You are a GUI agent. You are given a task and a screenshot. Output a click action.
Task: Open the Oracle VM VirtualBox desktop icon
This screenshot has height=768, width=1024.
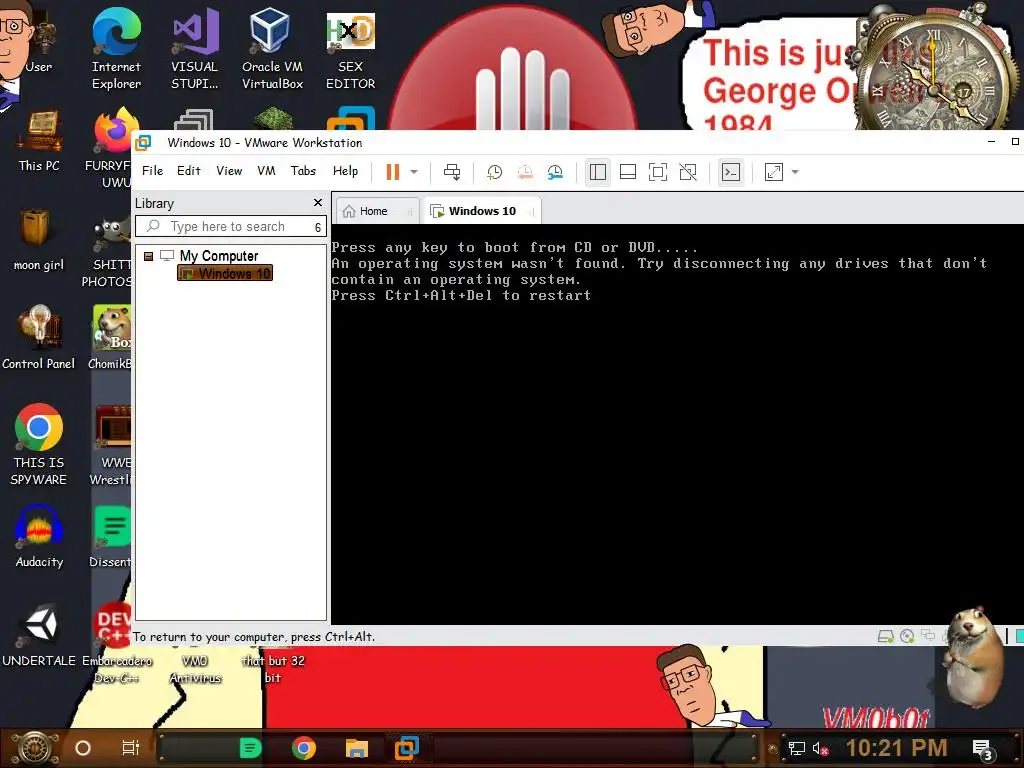[x=272, y=48]
